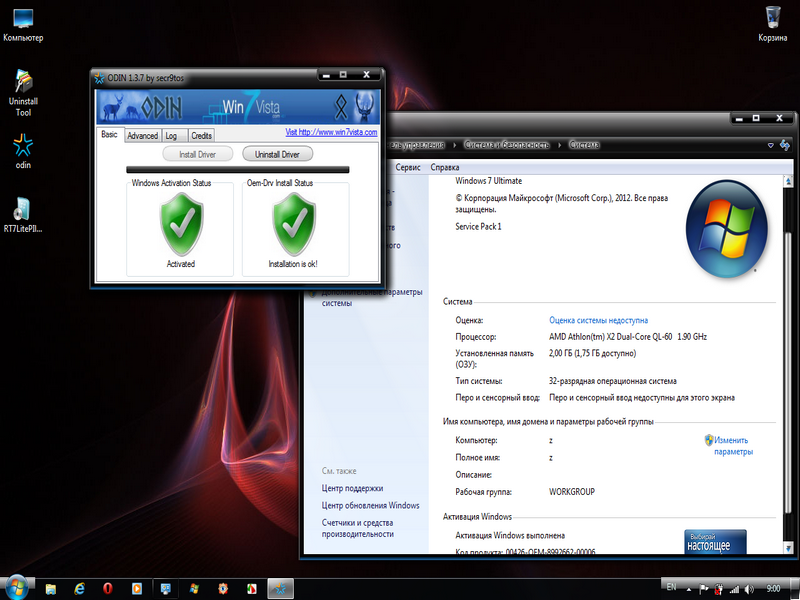Switch to the Basic tab in ODIN
This screenshot has width=800, height=600.
click(109, 134)
